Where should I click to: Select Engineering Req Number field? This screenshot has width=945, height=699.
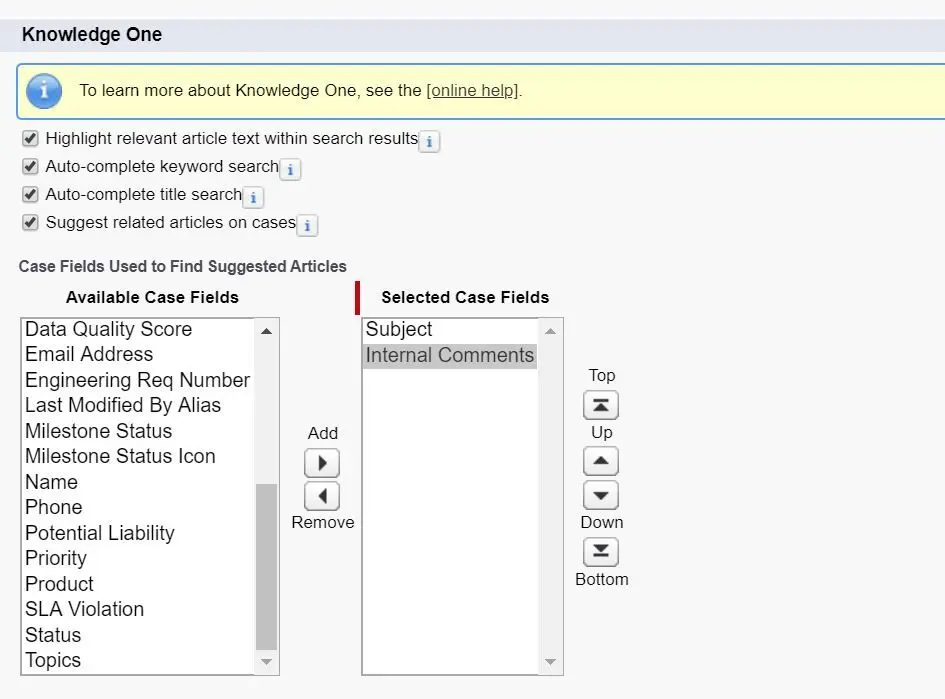pyautogui.click(x=138, y=380)
